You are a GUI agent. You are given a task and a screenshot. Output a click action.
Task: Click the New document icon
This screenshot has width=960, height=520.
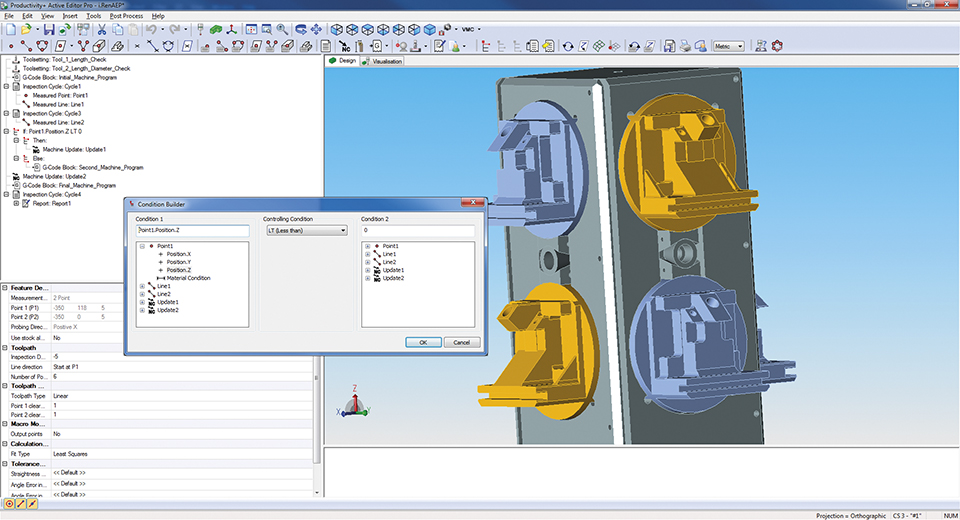pos(11,30)
